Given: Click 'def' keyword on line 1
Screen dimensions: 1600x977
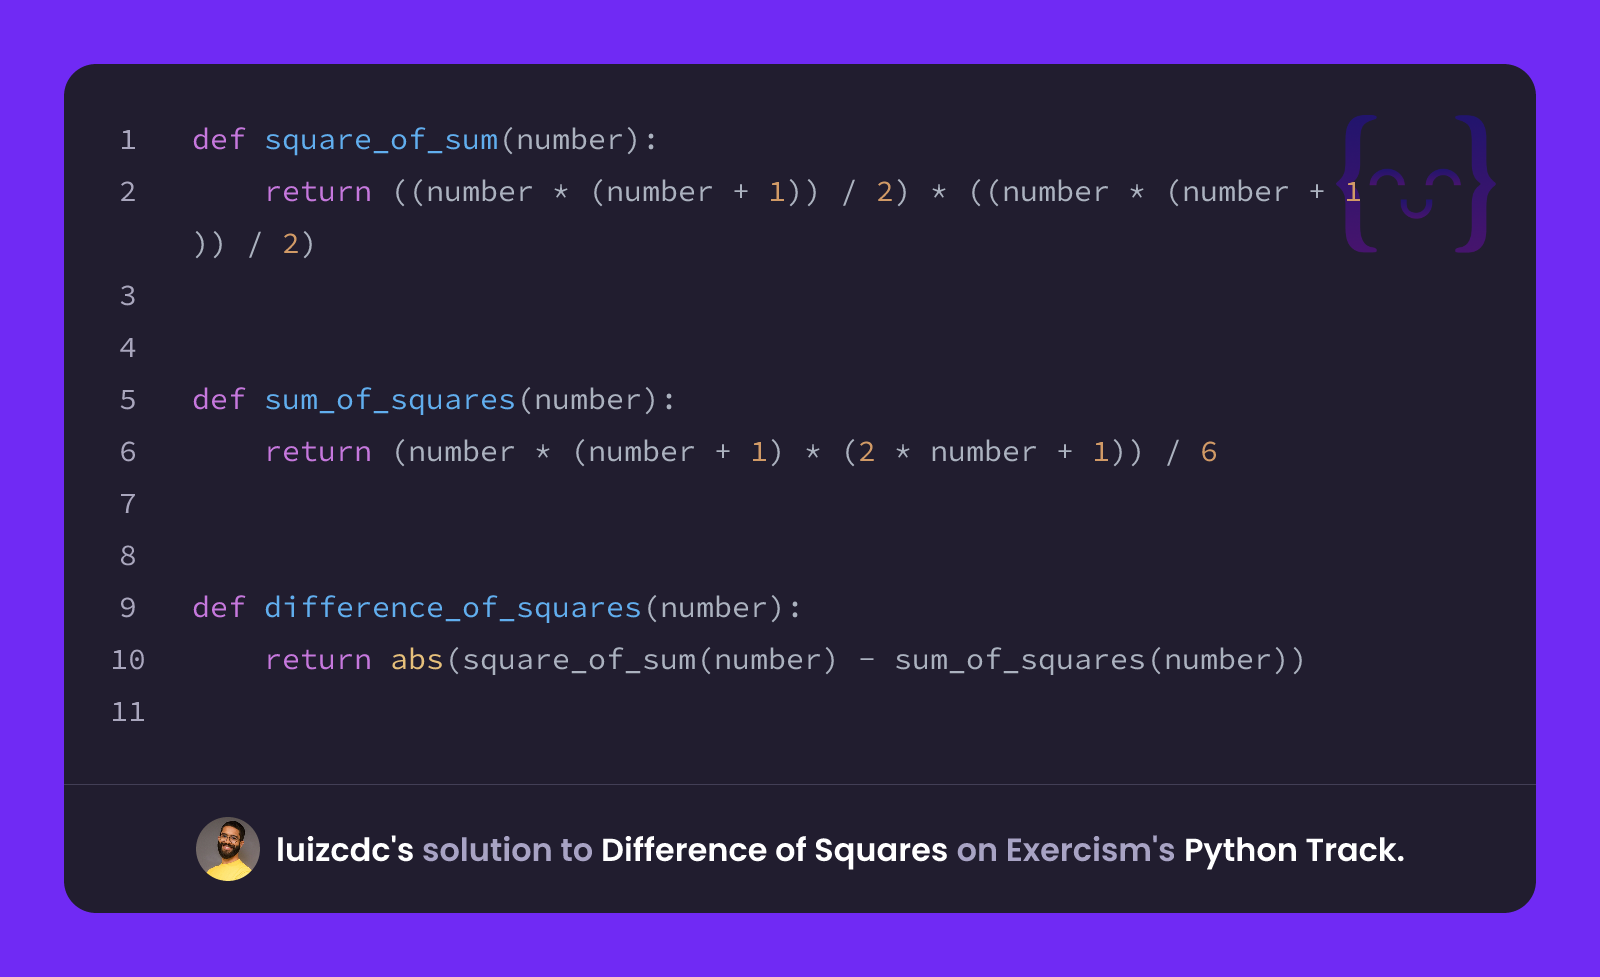Looking at the screenshot, I should coord(219,140).
